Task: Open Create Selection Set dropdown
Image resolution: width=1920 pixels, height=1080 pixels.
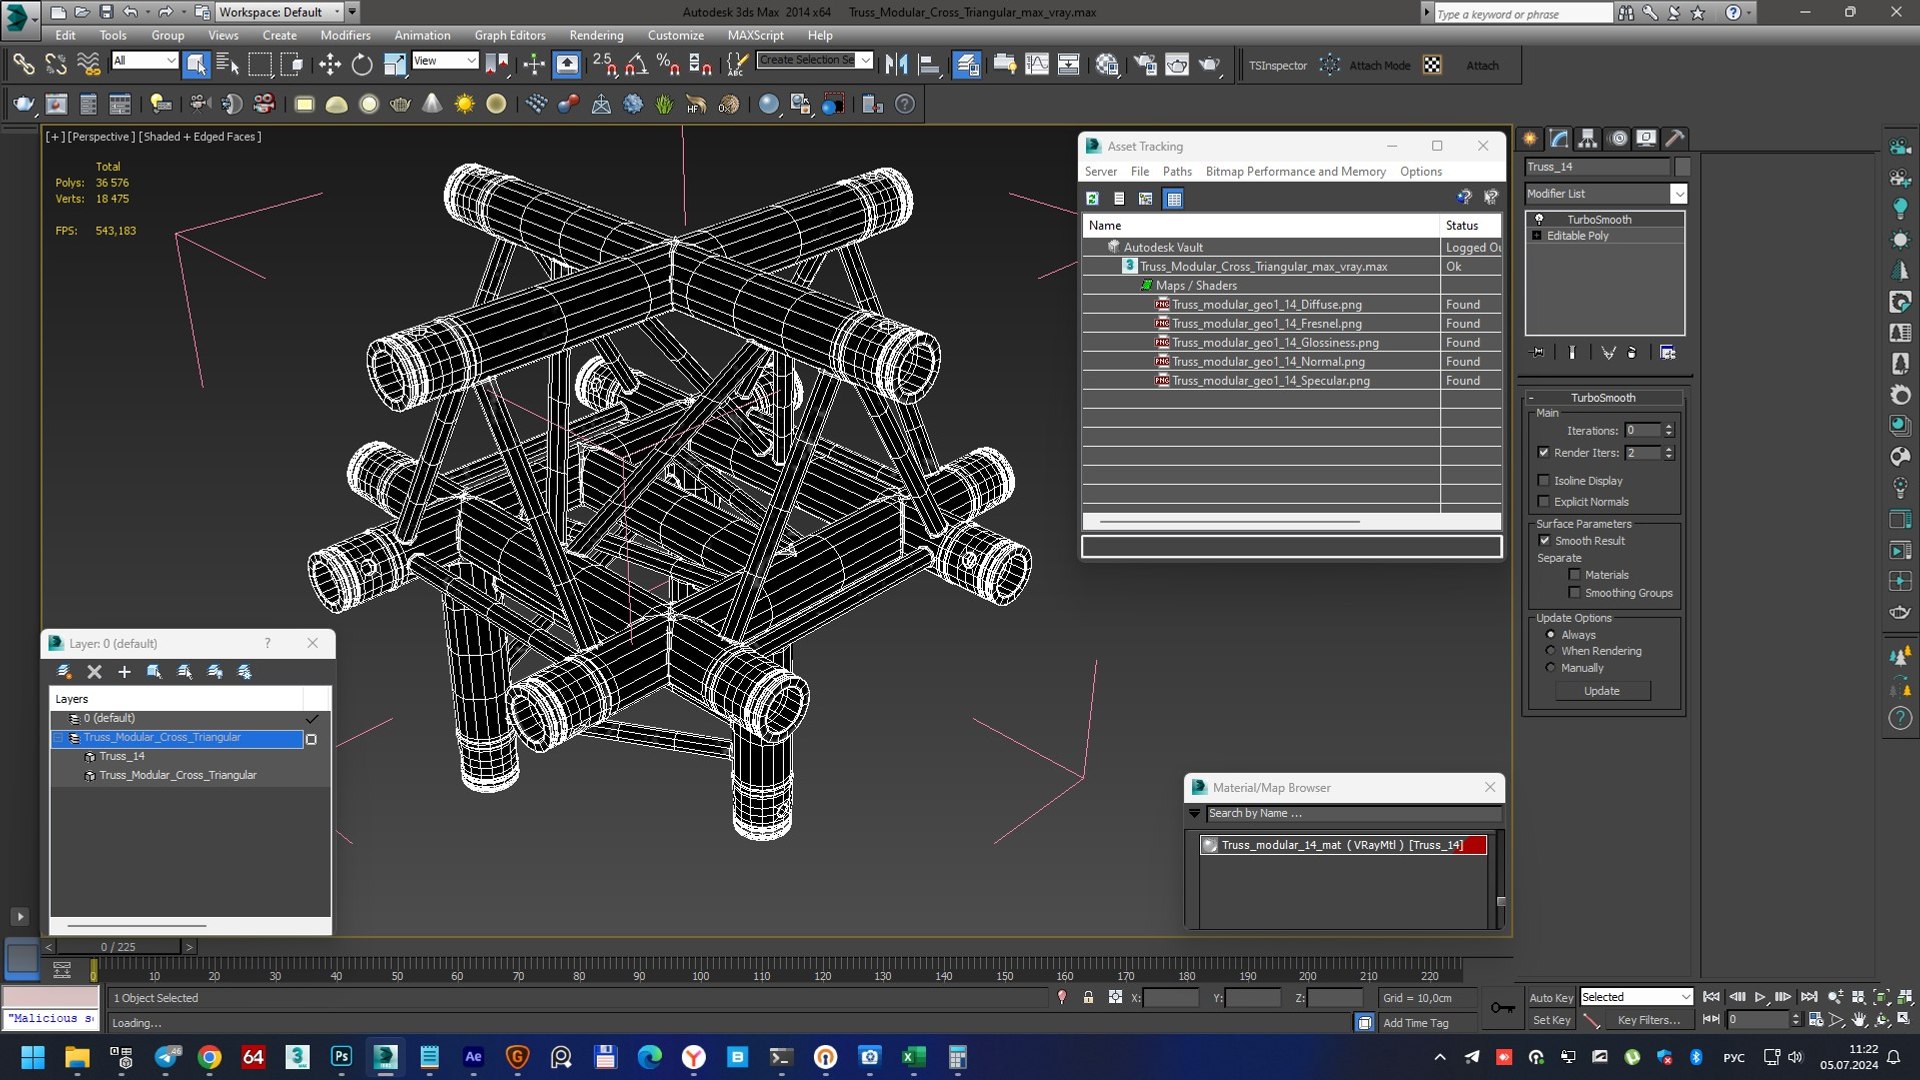Action: click(866, 60)
